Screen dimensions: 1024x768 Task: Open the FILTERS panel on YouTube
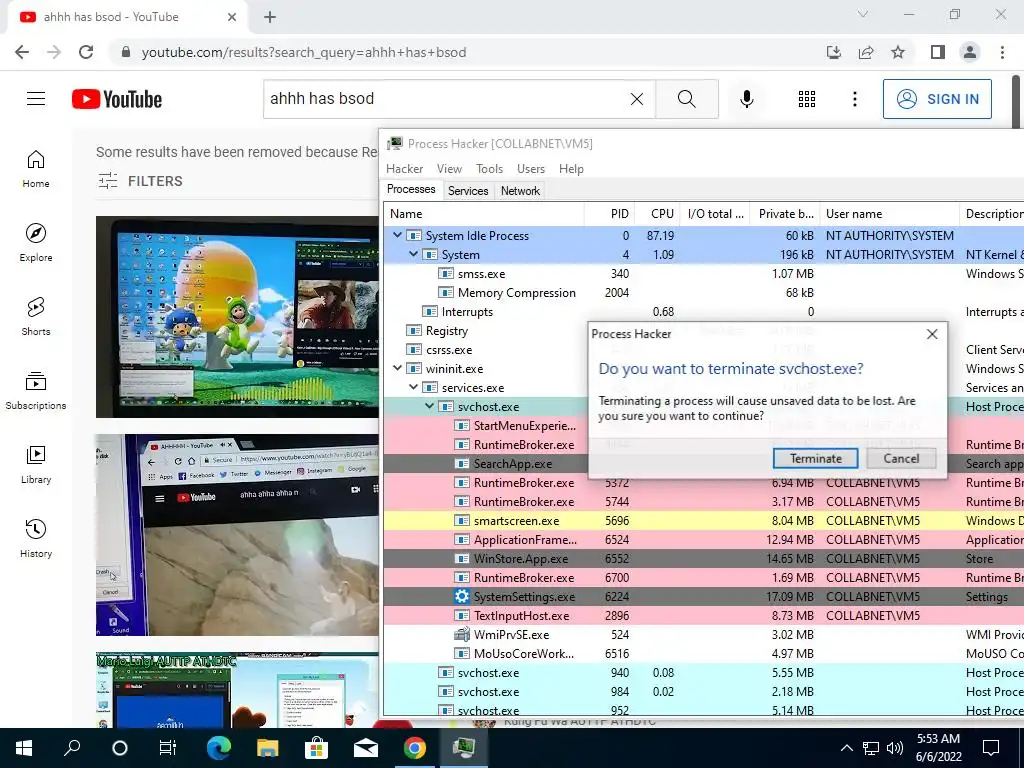140,181
